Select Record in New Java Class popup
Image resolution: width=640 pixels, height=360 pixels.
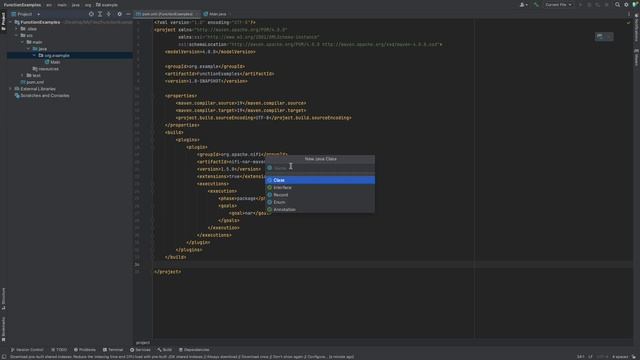(320, 195)
